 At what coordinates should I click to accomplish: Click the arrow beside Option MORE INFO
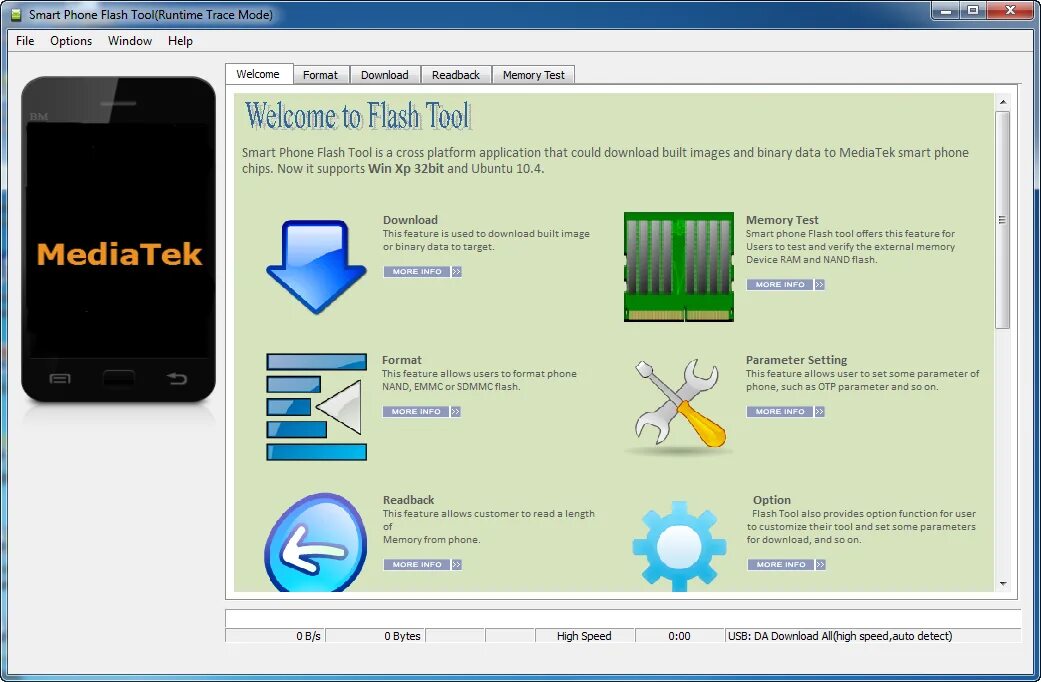[x=821, y=564]
